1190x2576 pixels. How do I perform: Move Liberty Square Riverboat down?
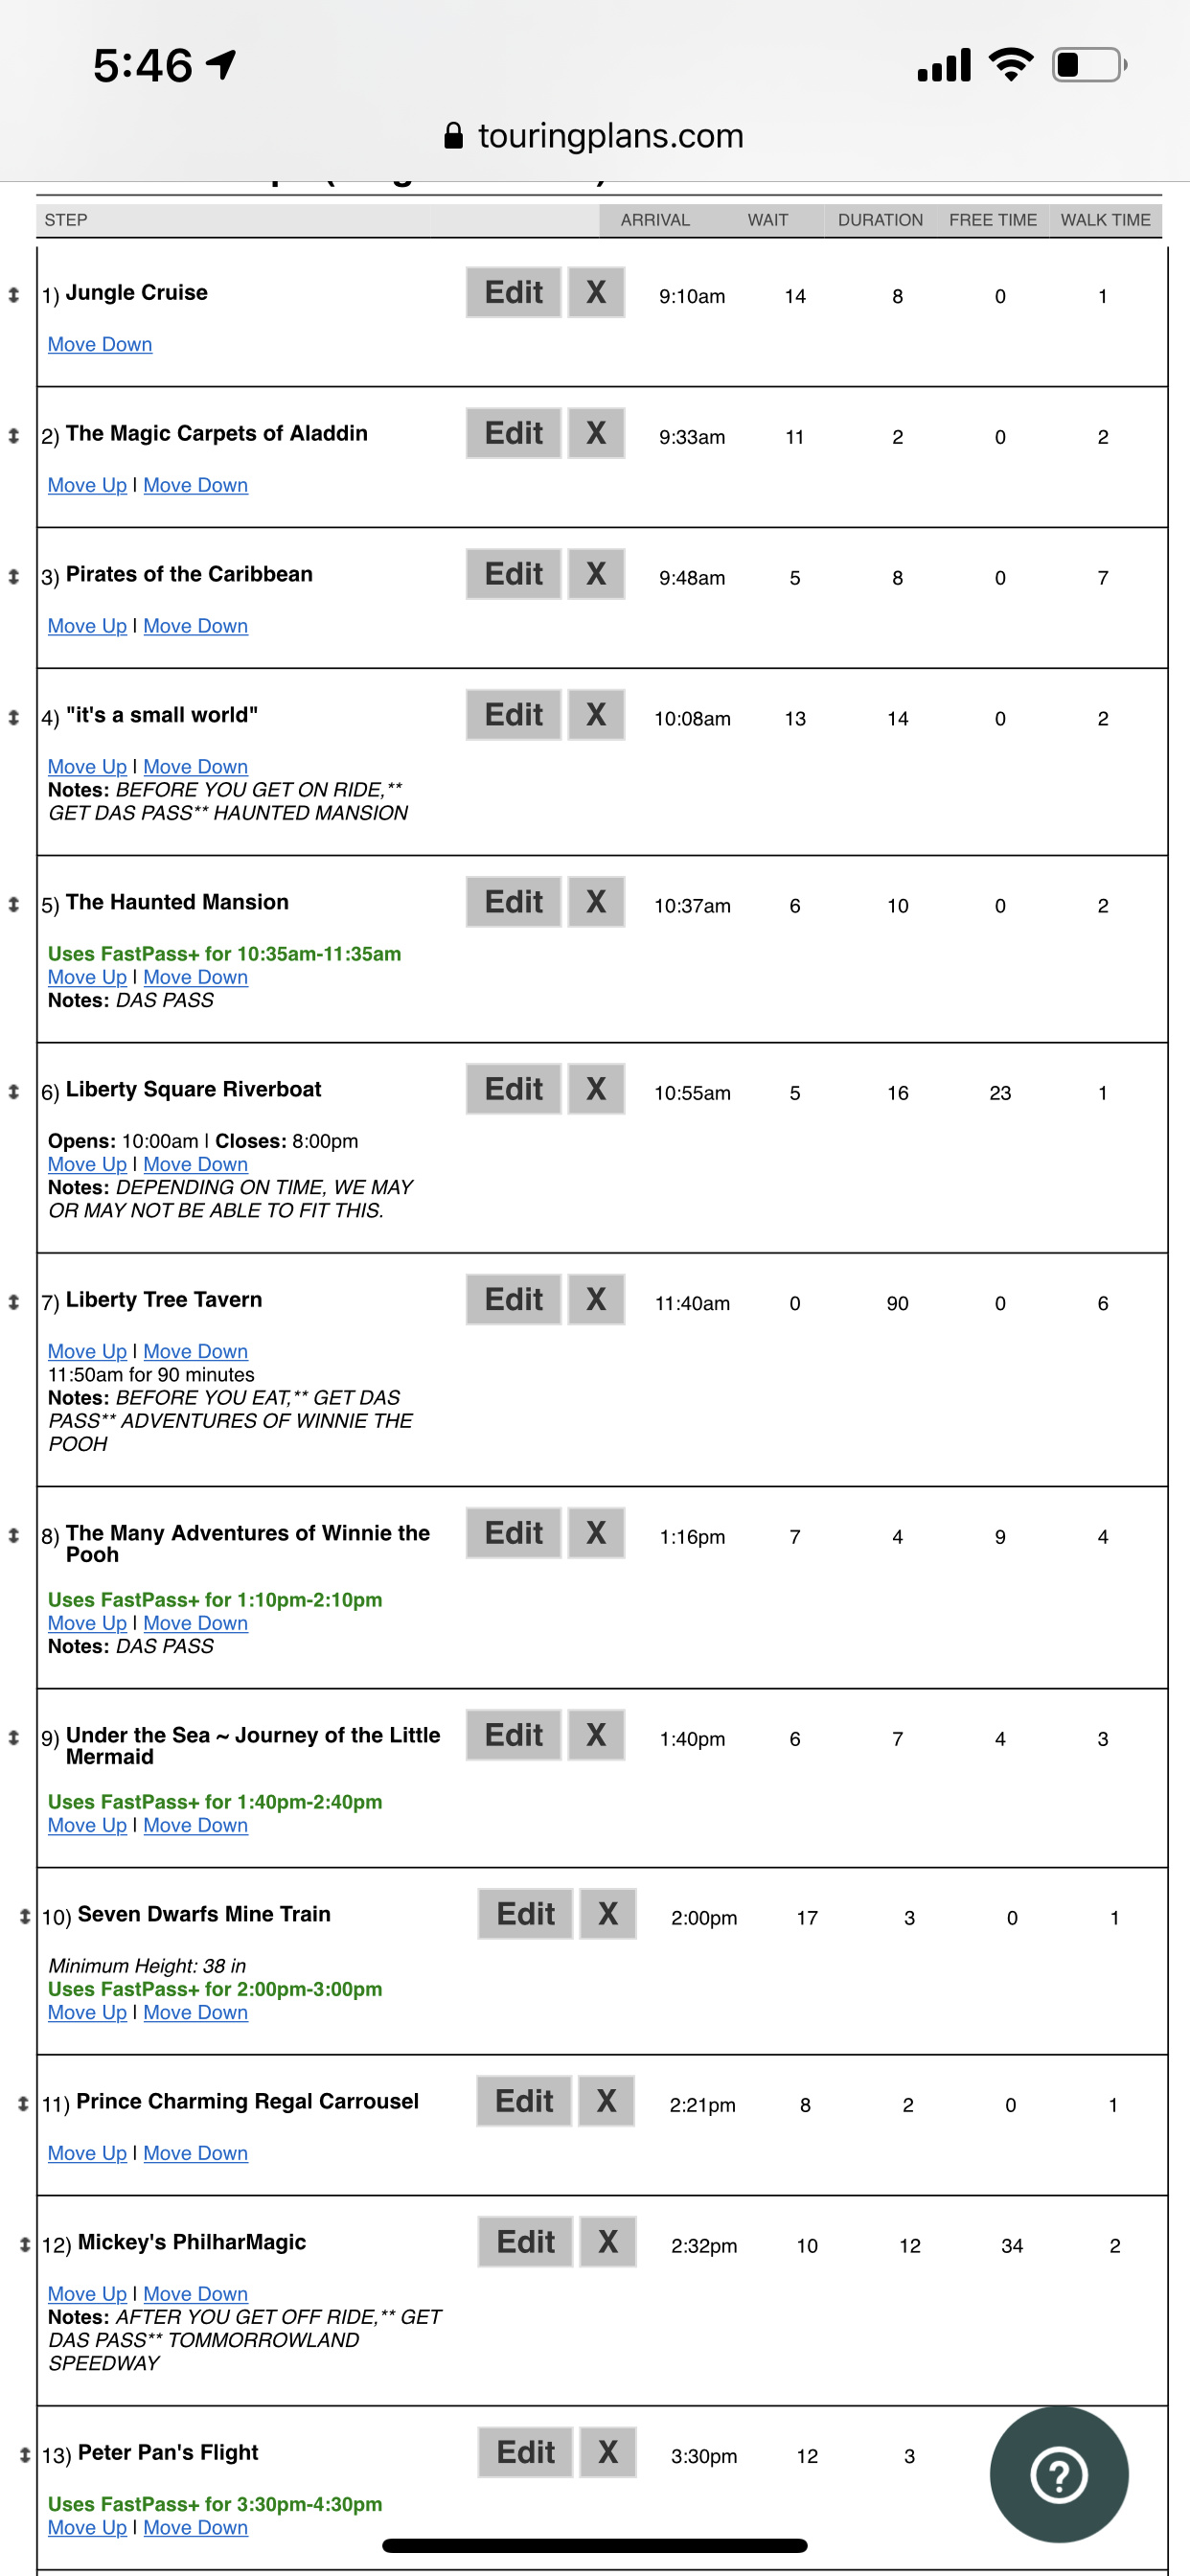(x=195, y=1164)
